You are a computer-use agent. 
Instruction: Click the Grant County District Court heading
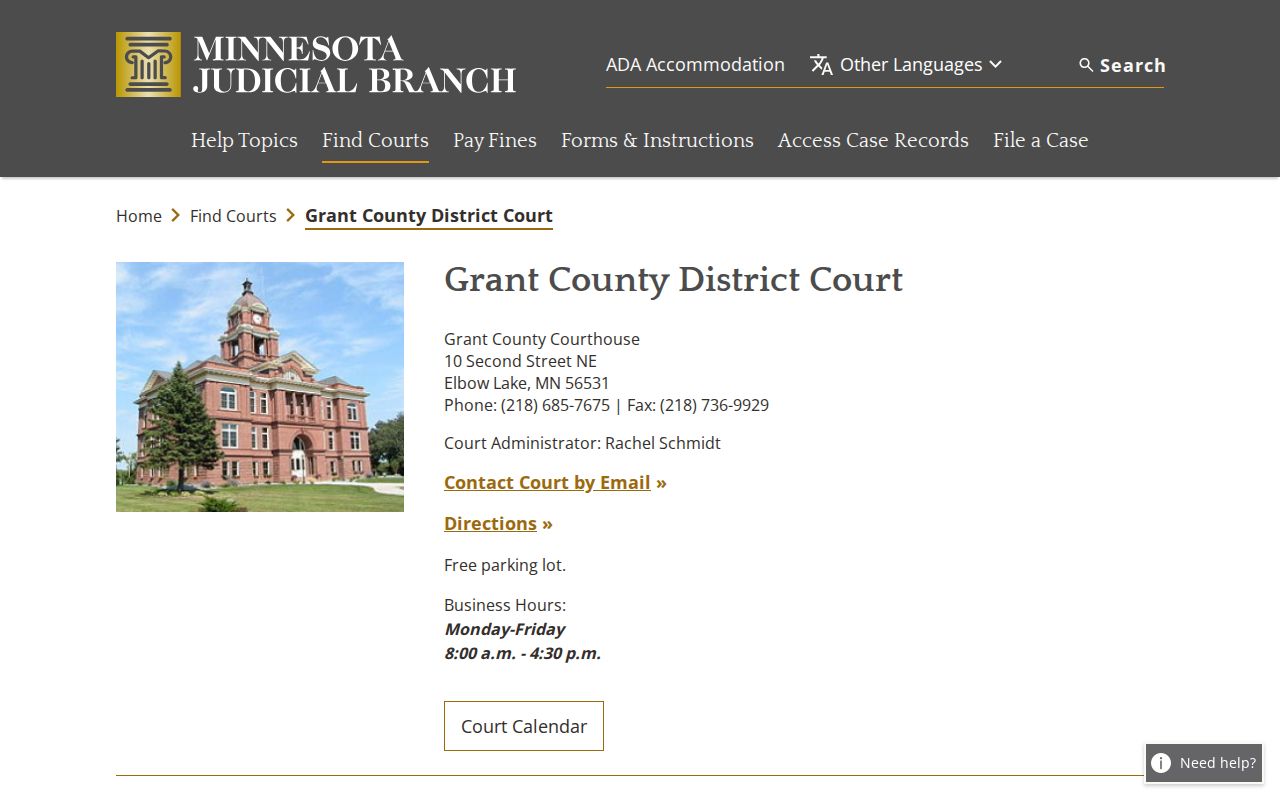tap(673, 280)
